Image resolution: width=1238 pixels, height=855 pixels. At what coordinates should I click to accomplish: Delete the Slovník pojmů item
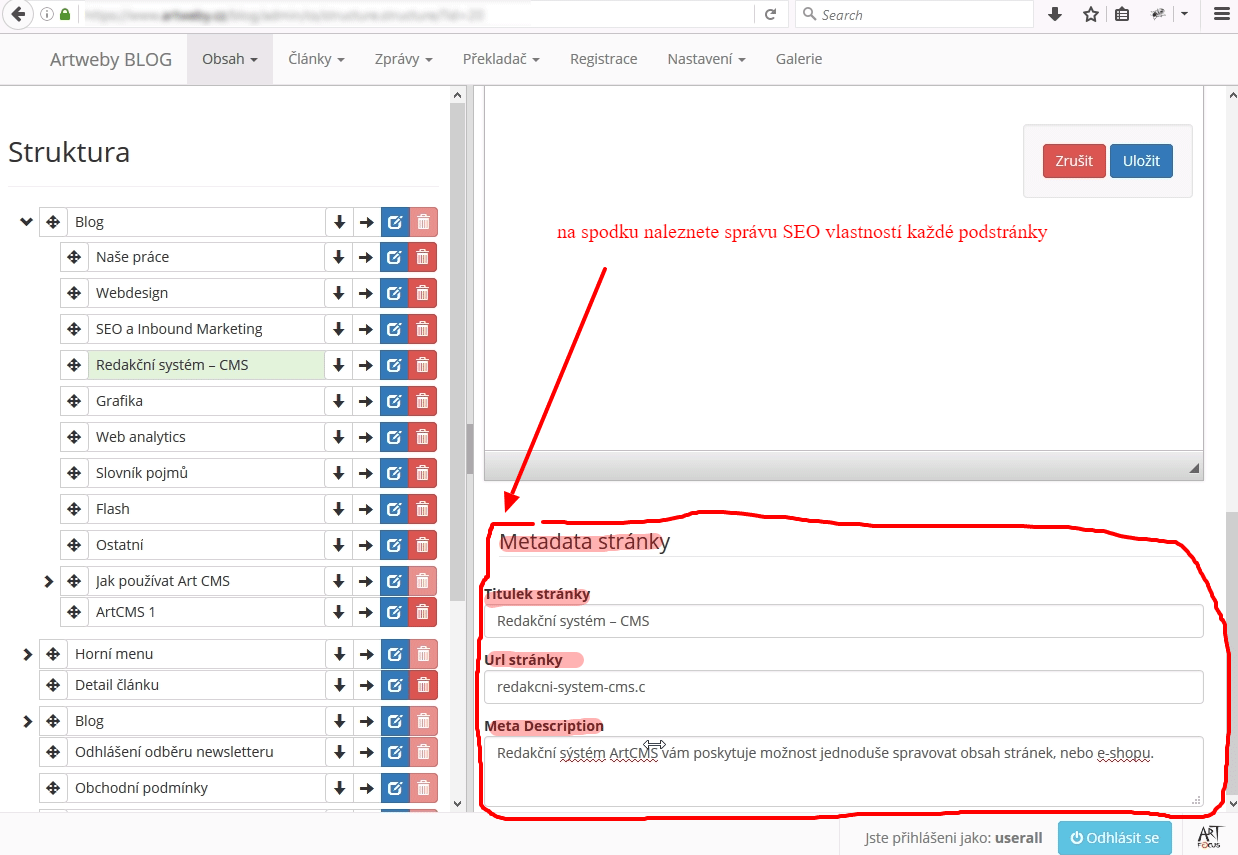pos(423,473)
